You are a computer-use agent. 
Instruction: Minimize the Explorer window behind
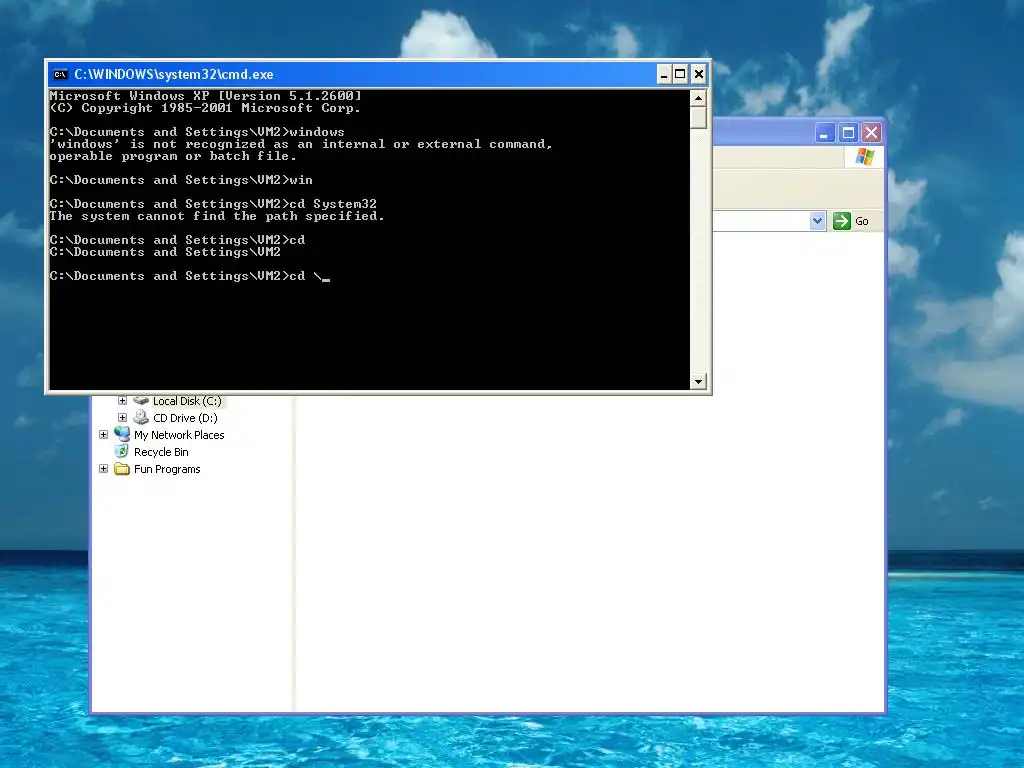[825, 133]
